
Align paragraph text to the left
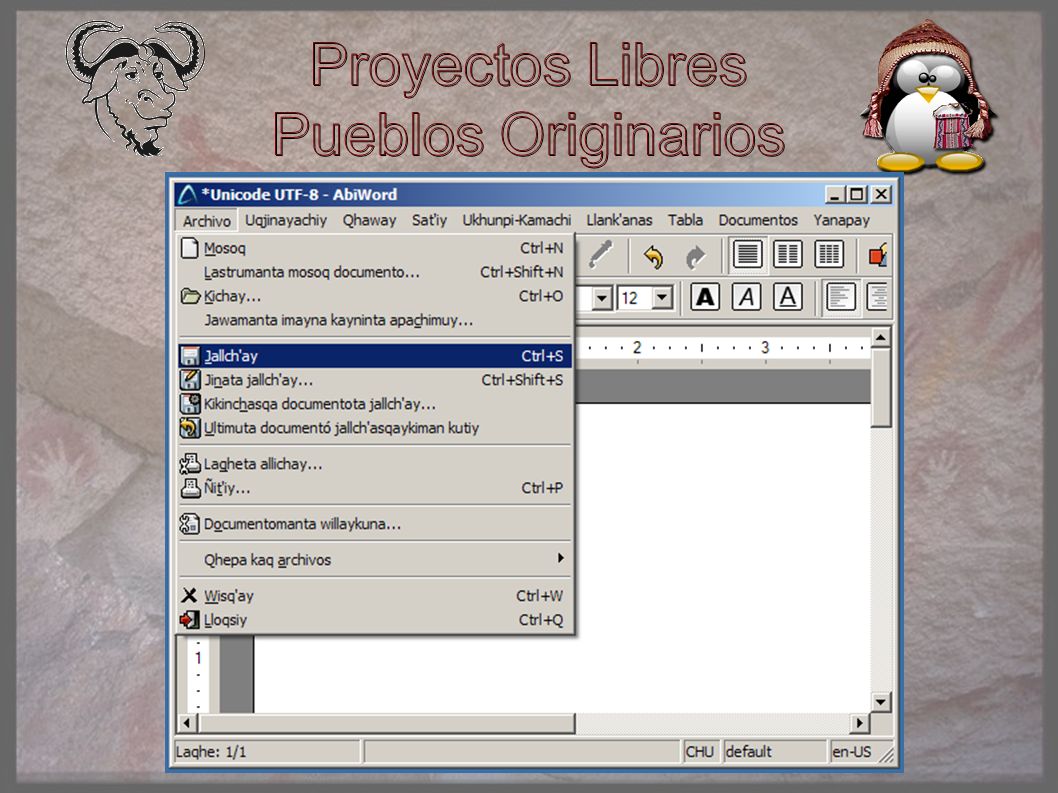(840, 297)
